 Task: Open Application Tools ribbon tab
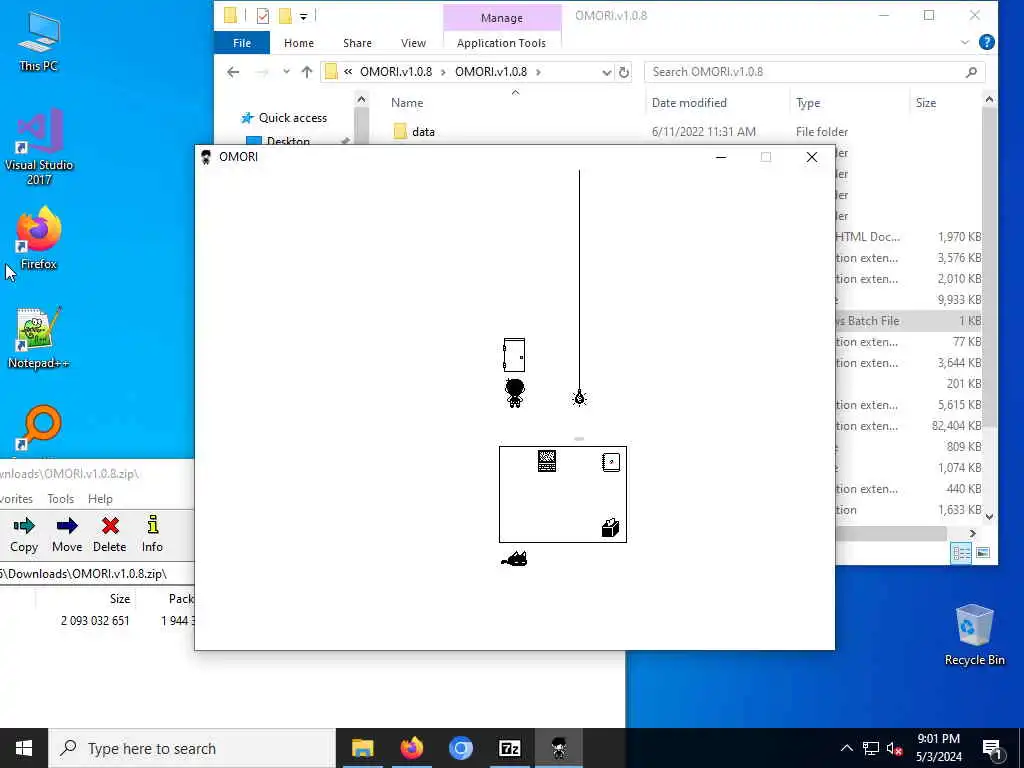[502, 43]
